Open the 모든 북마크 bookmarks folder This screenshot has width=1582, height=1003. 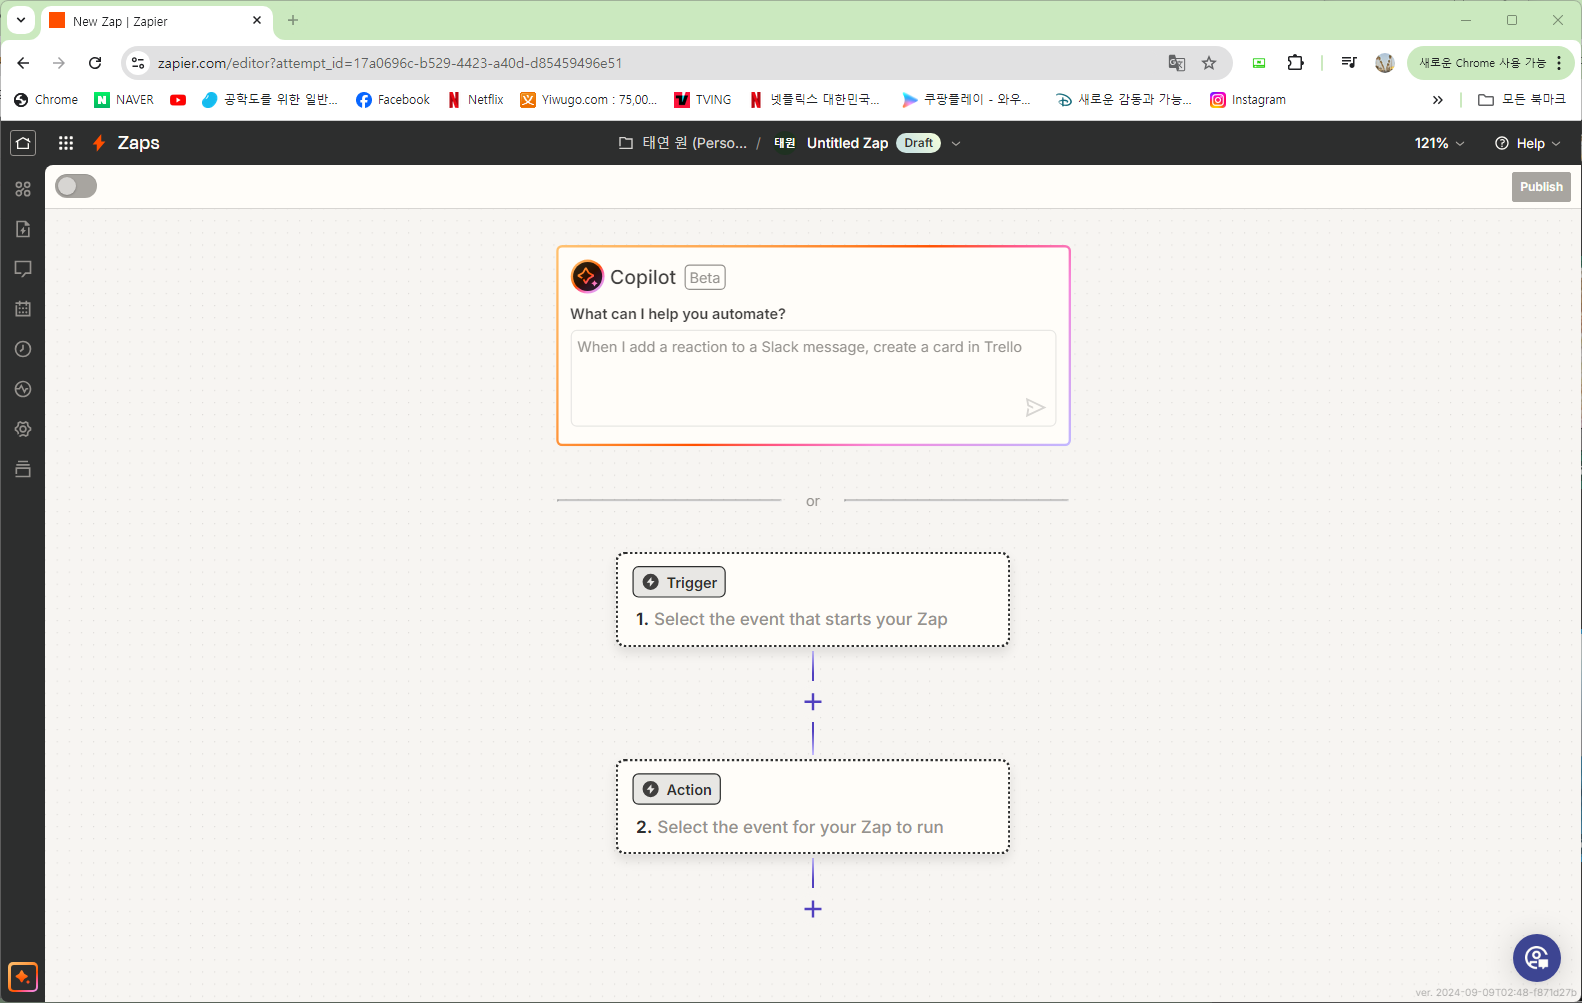[1522, 100]
